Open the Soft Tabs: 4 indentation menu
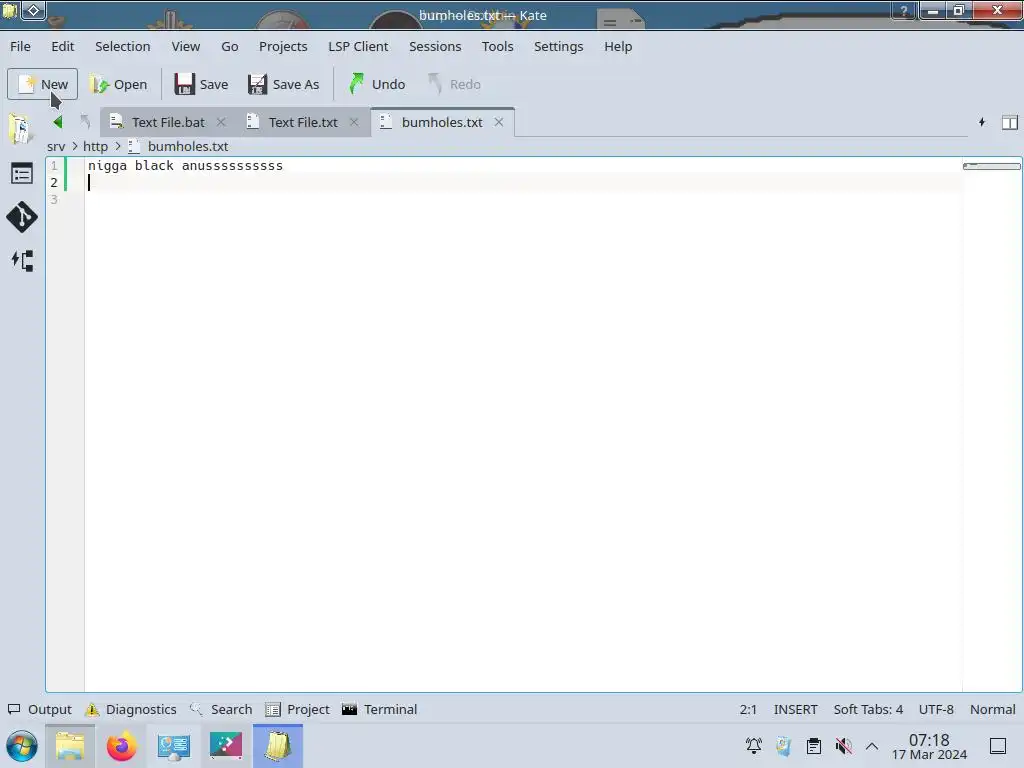1024x768 pixels. pyautogui.click(x=868, y=709)
